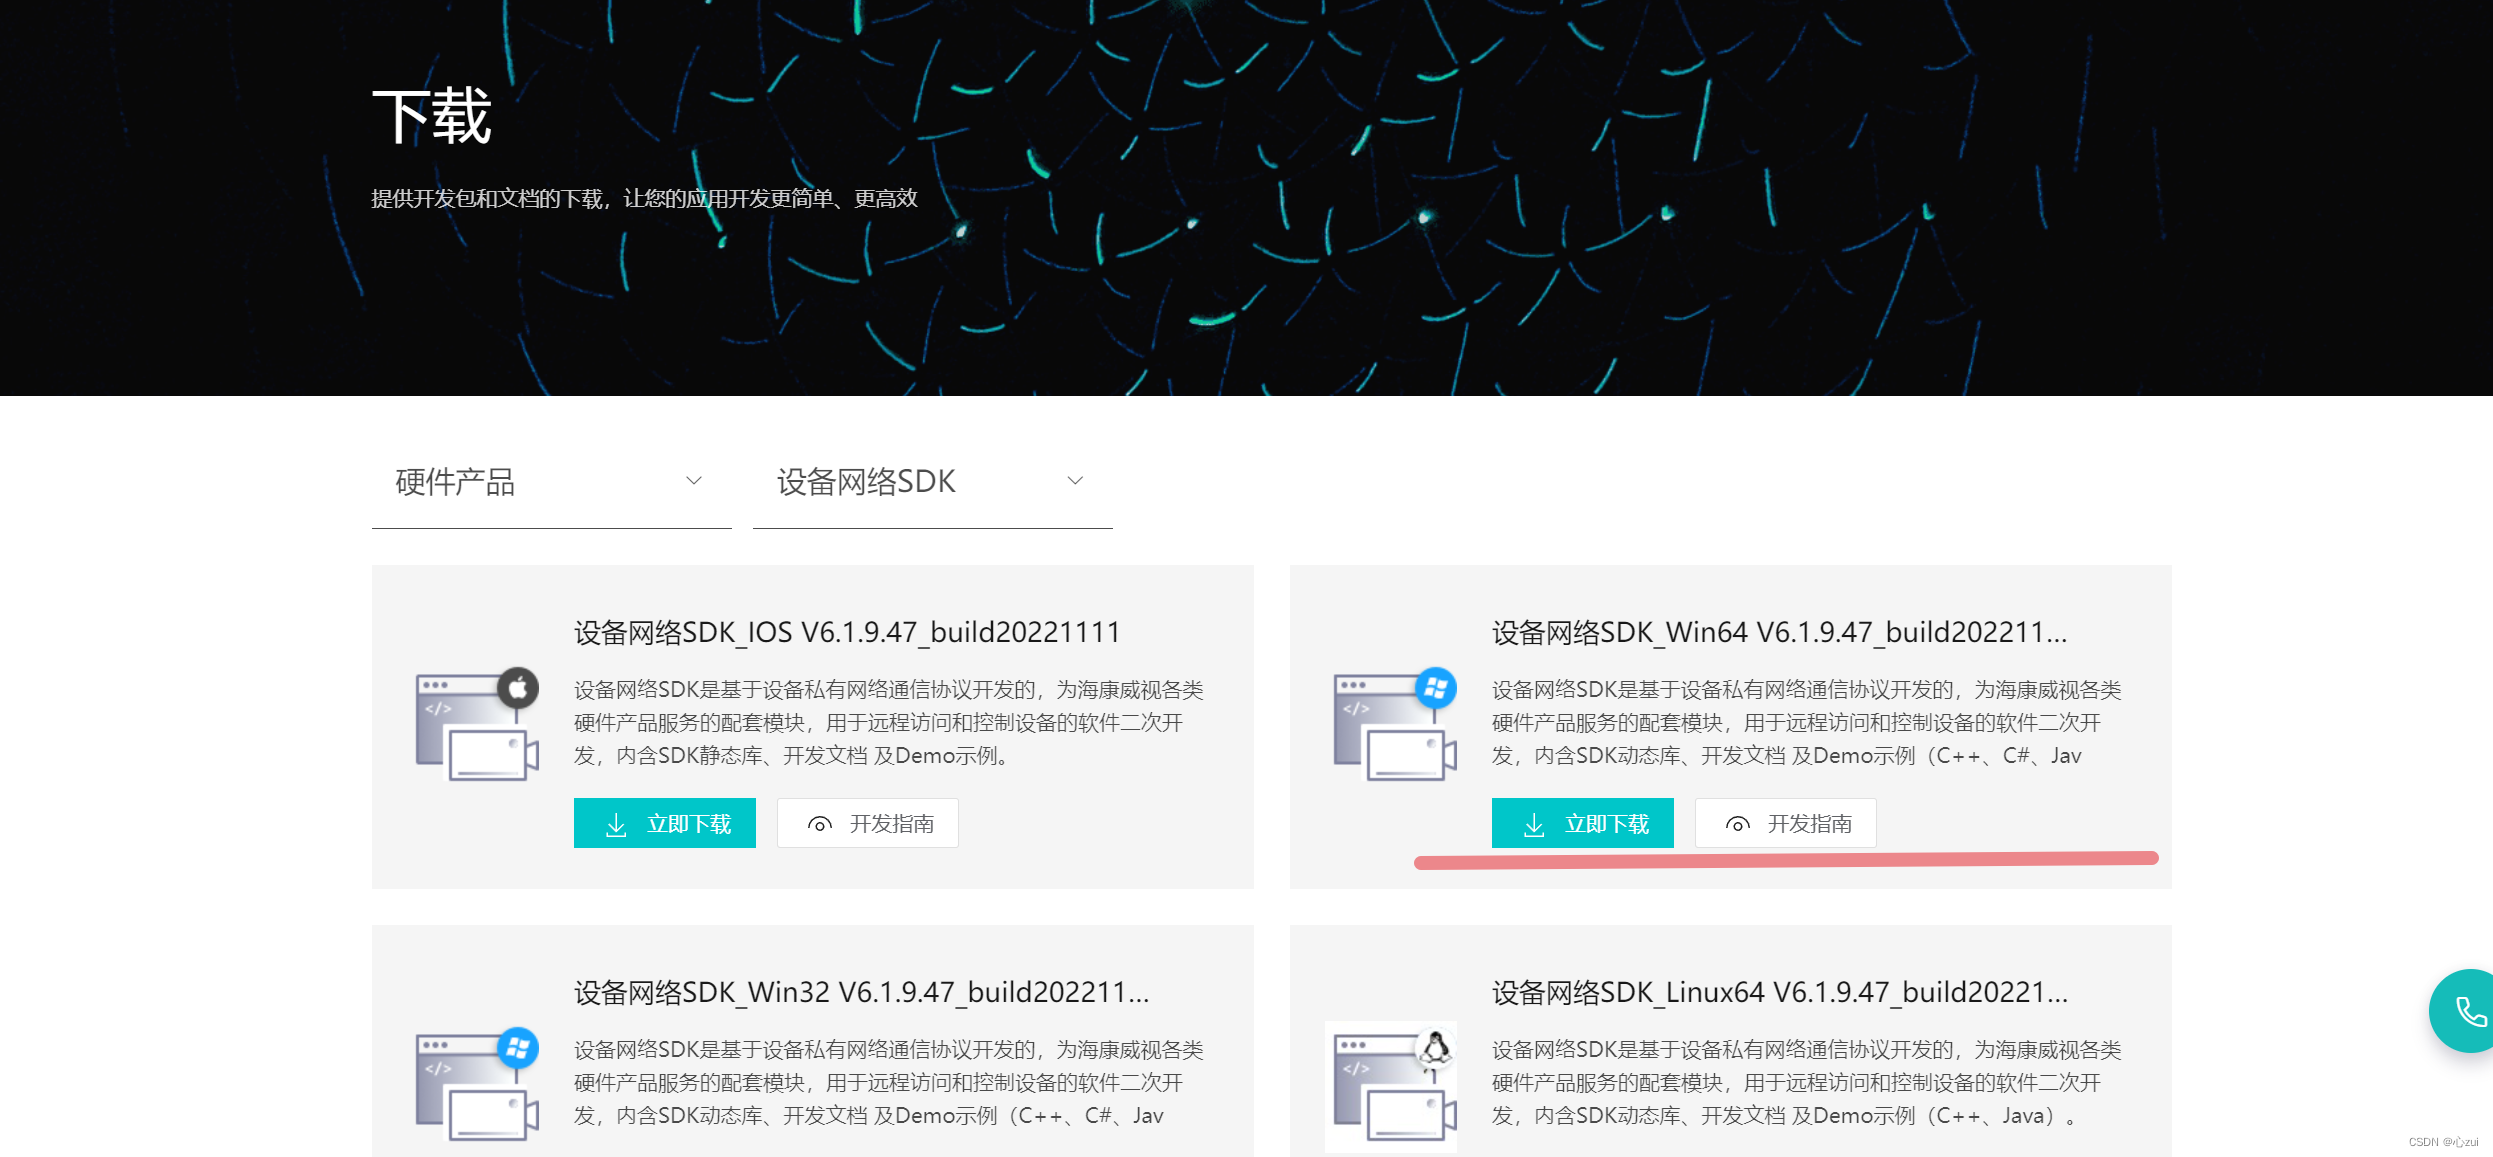Click the Apple logo SDK thumbnail
Screen dimensions: 2493x1157
(x=478, y=724)
